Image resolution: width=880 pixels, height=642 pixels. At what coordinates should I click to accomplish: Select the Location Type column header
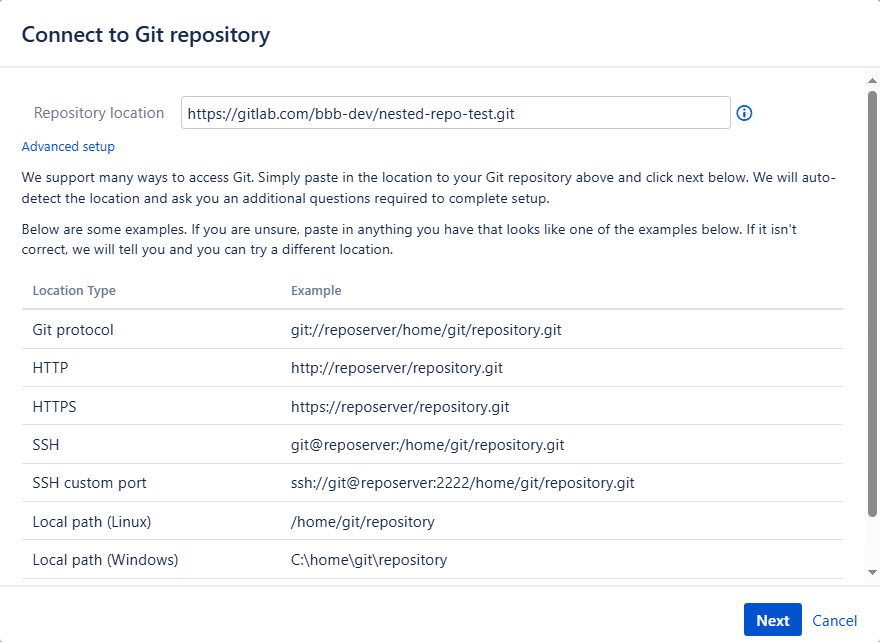pos(74,291)
